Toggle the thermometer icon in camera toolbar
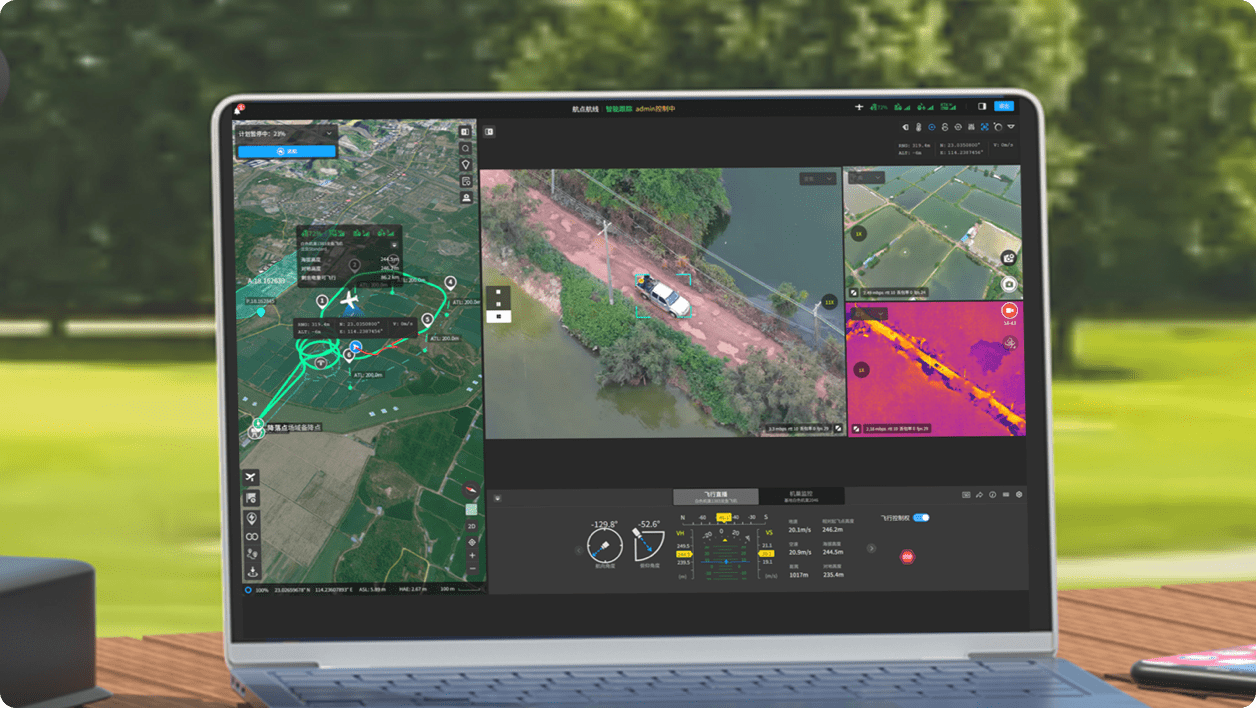Viewport: 1256px width, 708px height. [x=918, y=127]
